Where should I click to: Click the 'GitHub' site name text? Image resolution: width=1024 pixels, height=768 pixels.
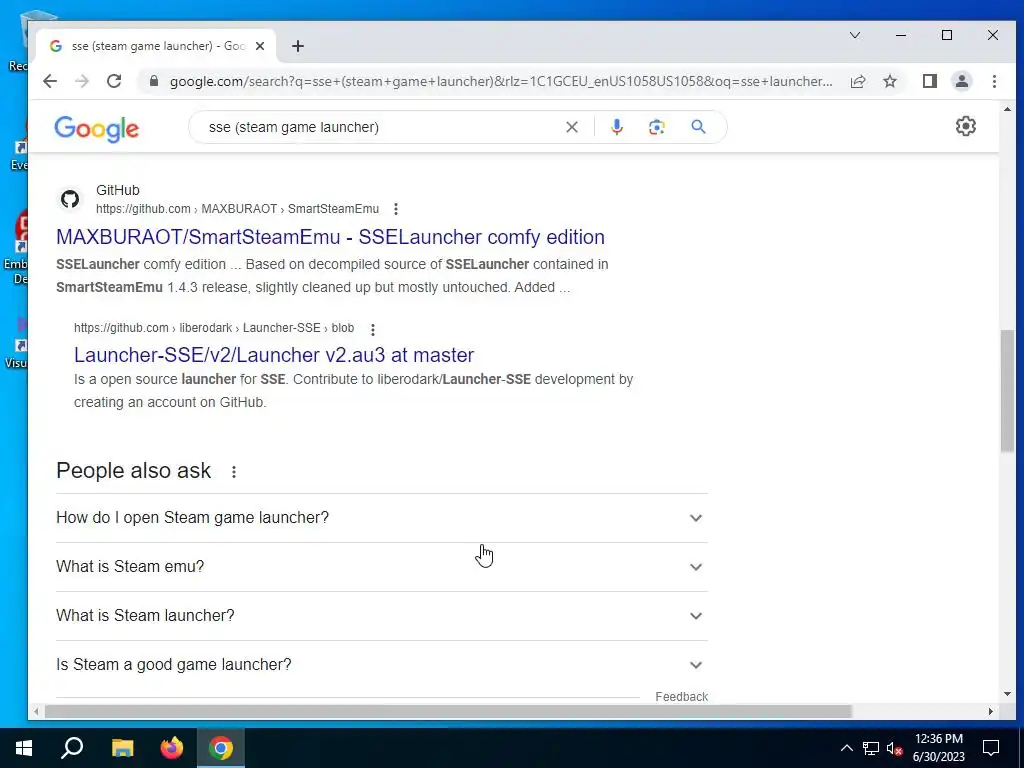coord(118,190)
